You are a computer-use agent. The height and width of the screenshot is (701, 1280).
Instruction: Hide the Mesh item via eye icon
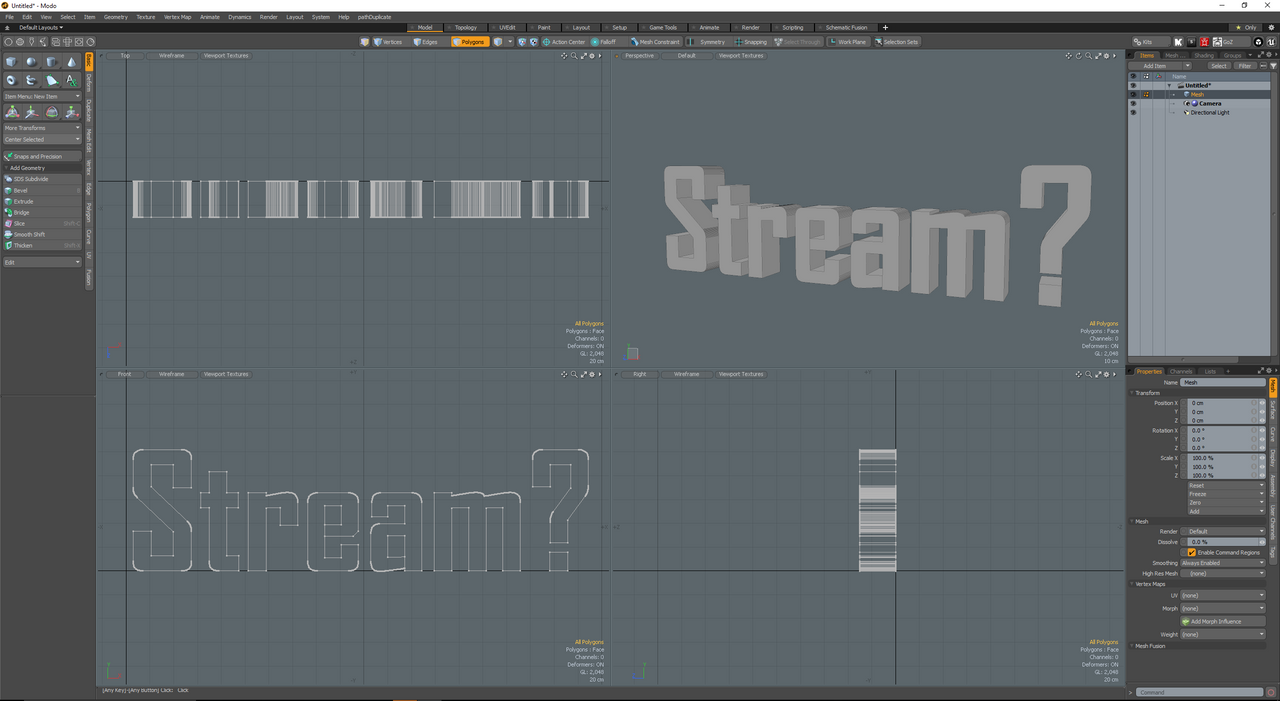[x=1133, y=94]
